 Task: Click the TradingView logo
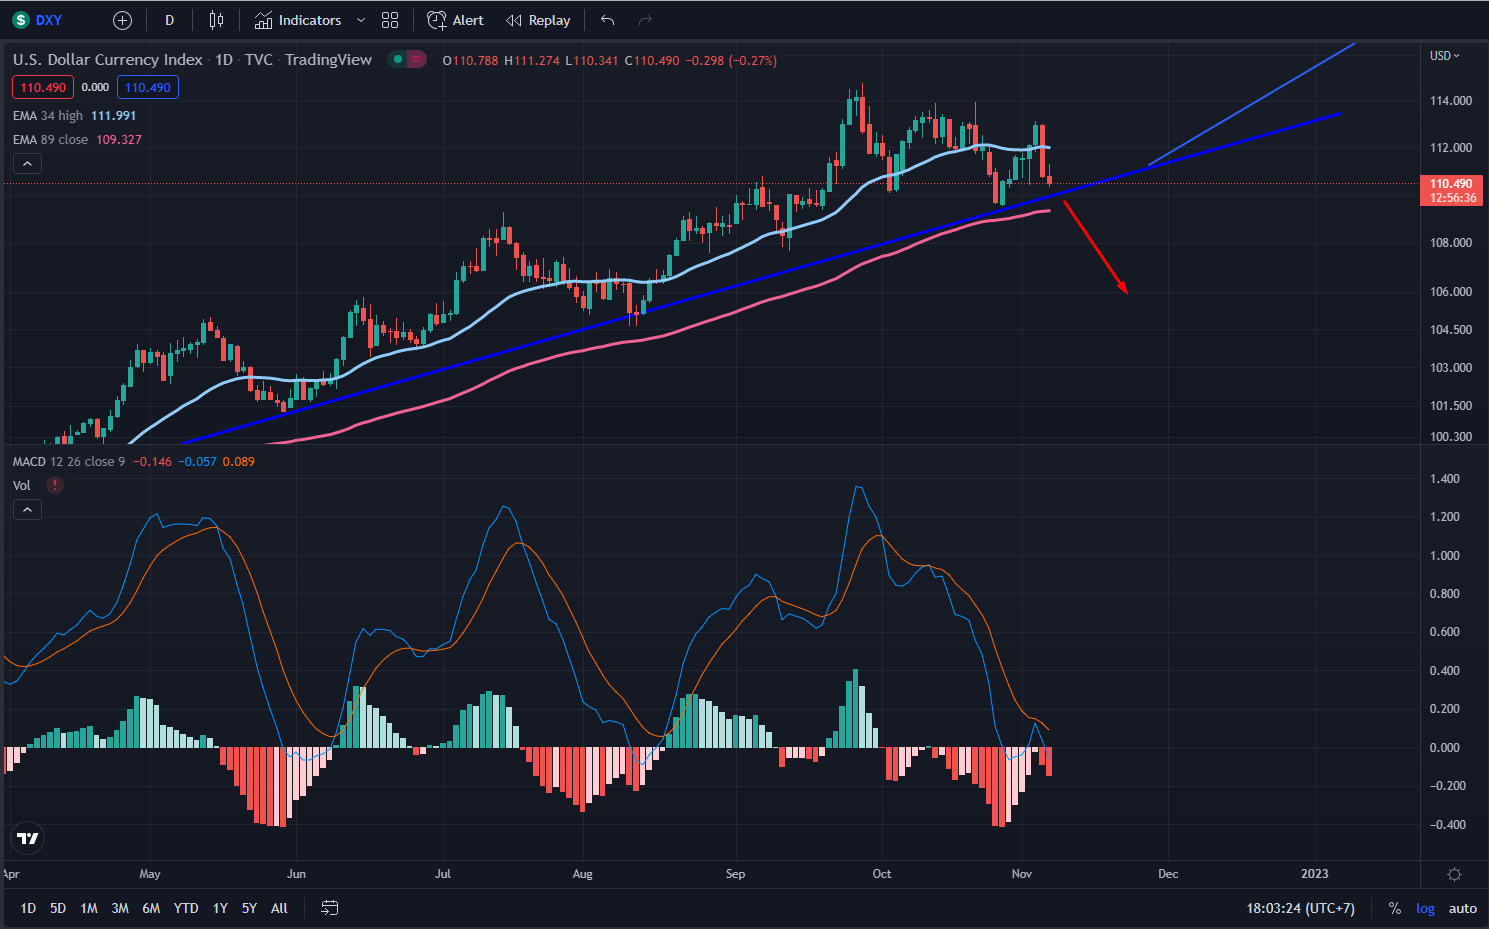click(28, 838)
